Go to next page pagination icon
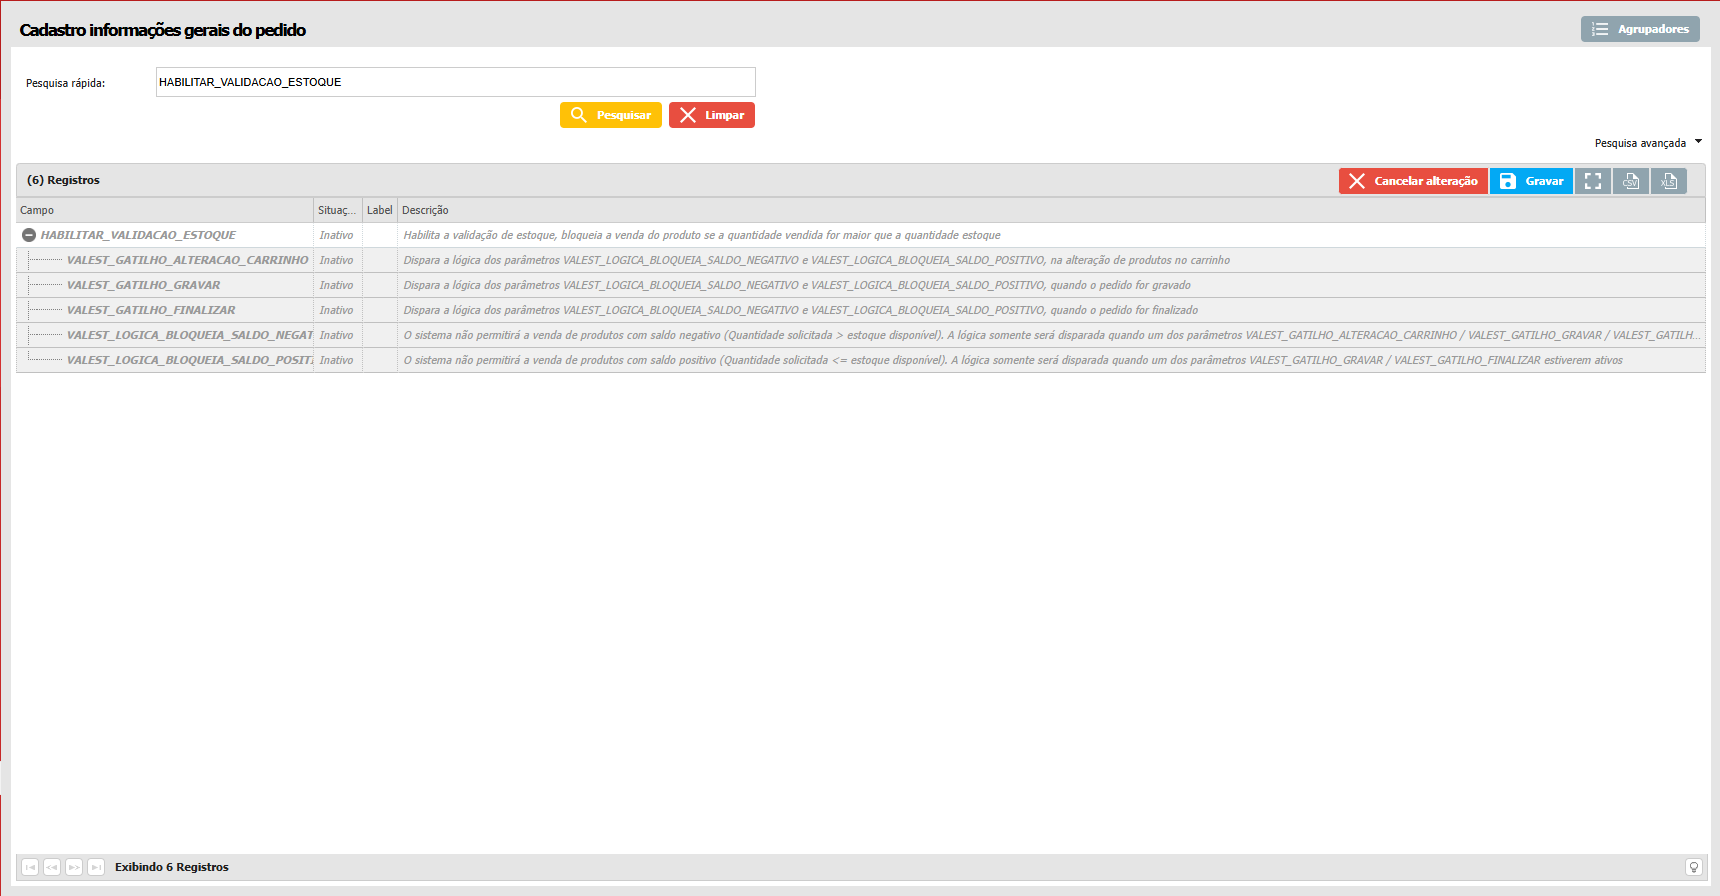The width and height of the screenshot is (1720, 896). coord(74,867)
